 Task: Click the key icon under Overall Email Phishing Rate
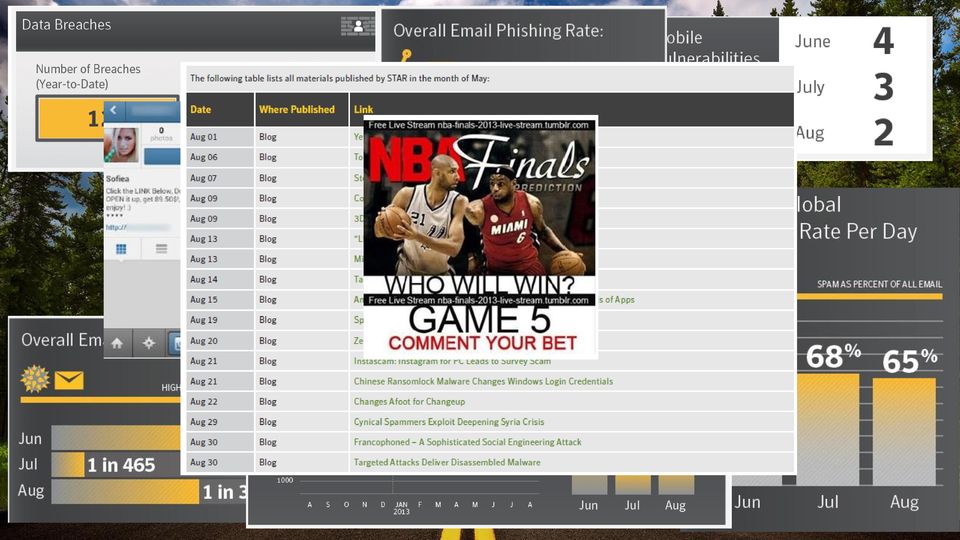tap(405, 56)
